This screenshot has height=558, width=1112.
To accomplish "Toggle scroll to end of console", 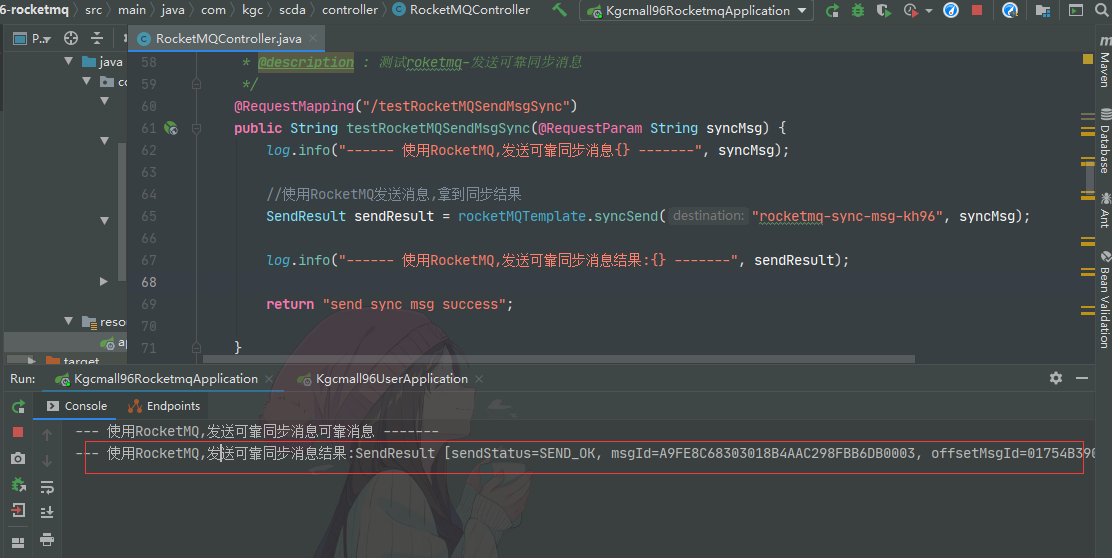I will (47, 512).
